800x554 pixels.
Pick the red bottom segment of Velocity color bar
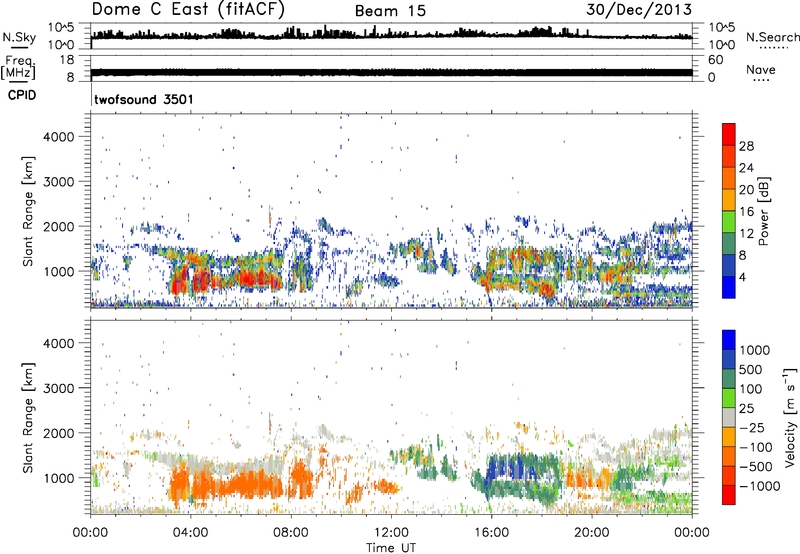(729, 495)
